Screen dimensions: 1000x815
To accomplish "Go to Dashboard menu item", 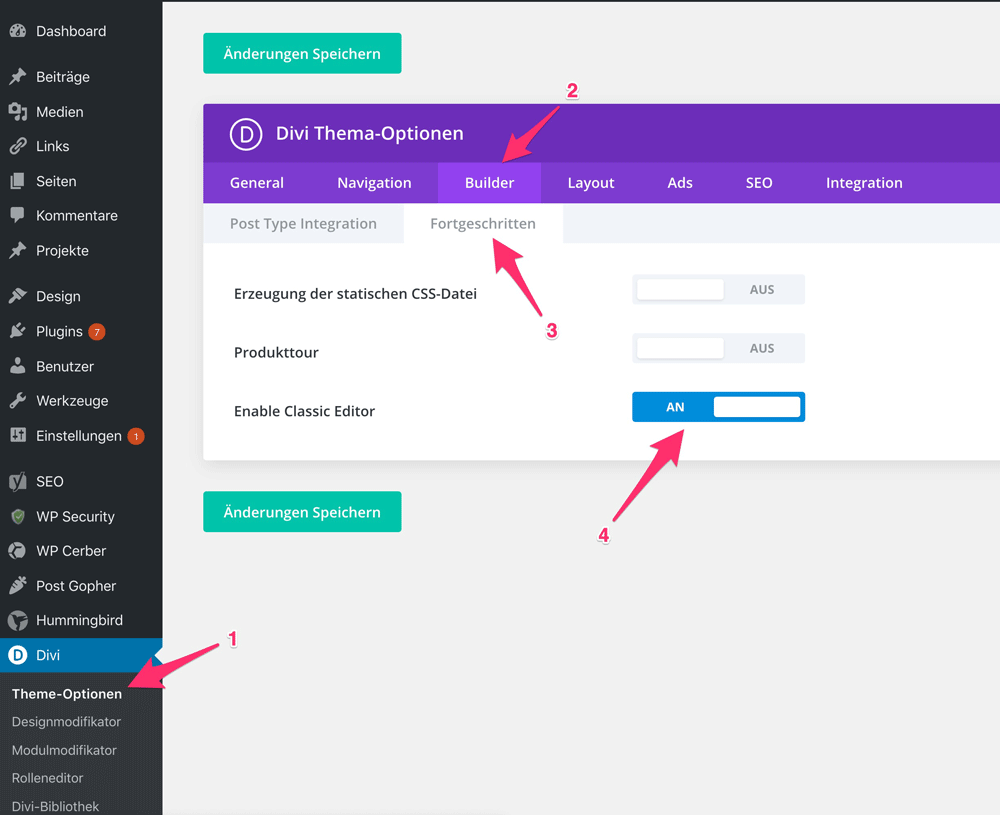I will 71,31.
